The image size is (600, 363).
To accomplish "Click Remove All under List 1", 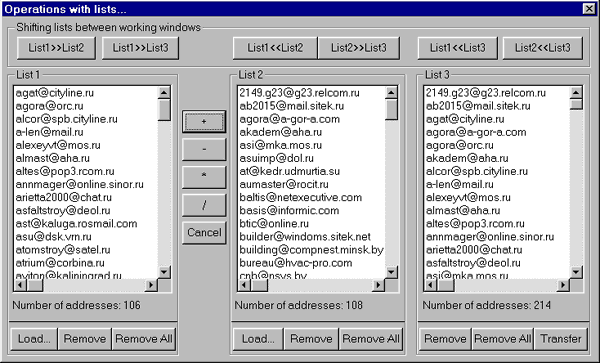I will pos(144,339).
